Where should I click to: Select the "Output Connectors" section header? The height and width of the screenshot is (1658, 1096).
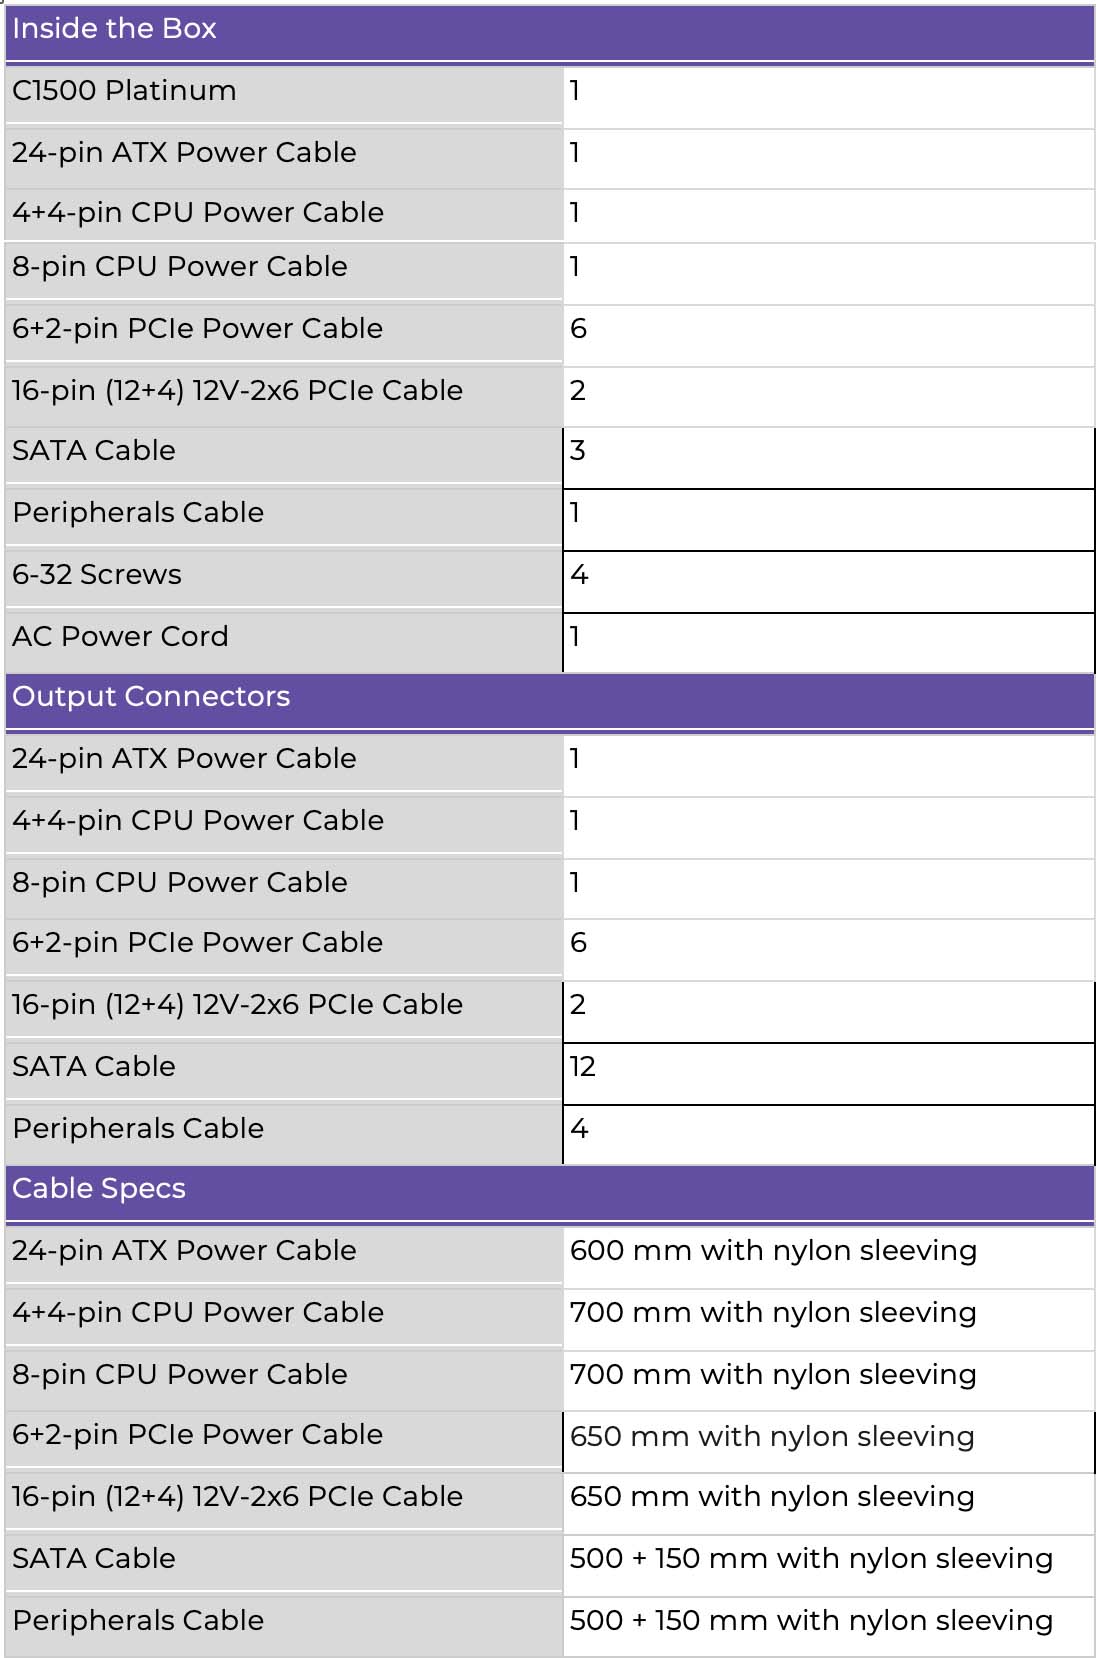(151, 697)
